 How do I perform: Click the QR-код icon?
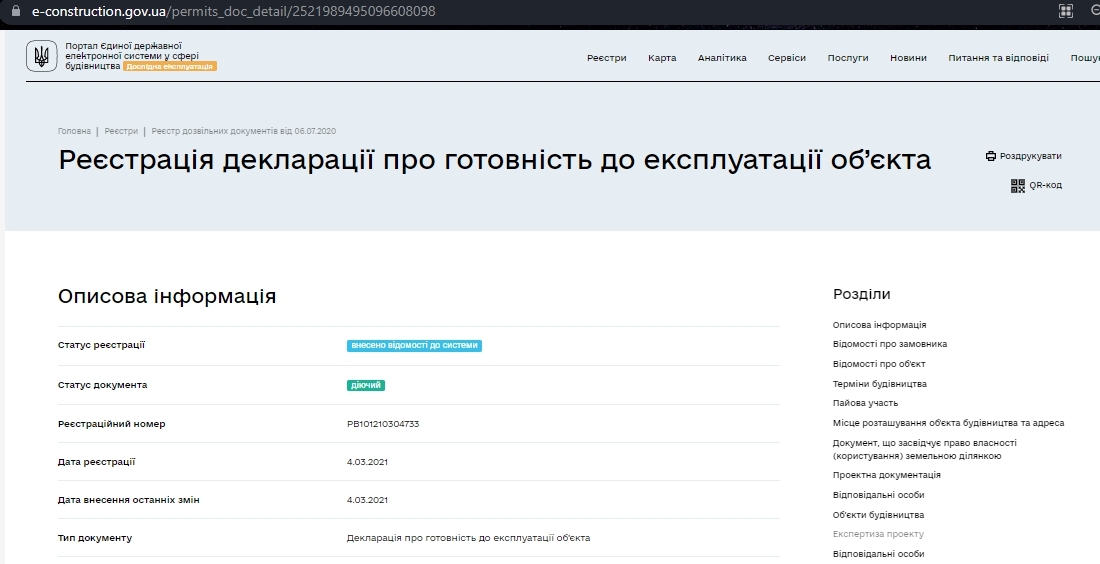tap(1017, 185)
